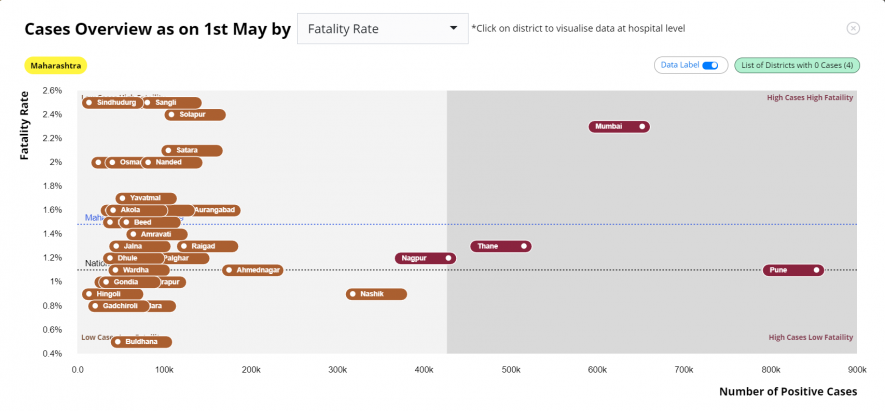Close the Cases Overview panel
The height and width of the screenshot is (411, 885).
click(853, 29)
